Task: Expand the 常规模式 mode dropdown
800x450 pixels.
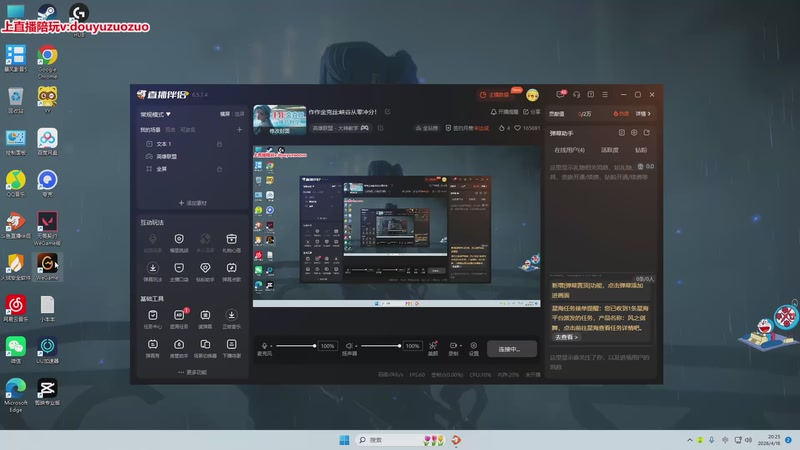Action: point(156,114)
